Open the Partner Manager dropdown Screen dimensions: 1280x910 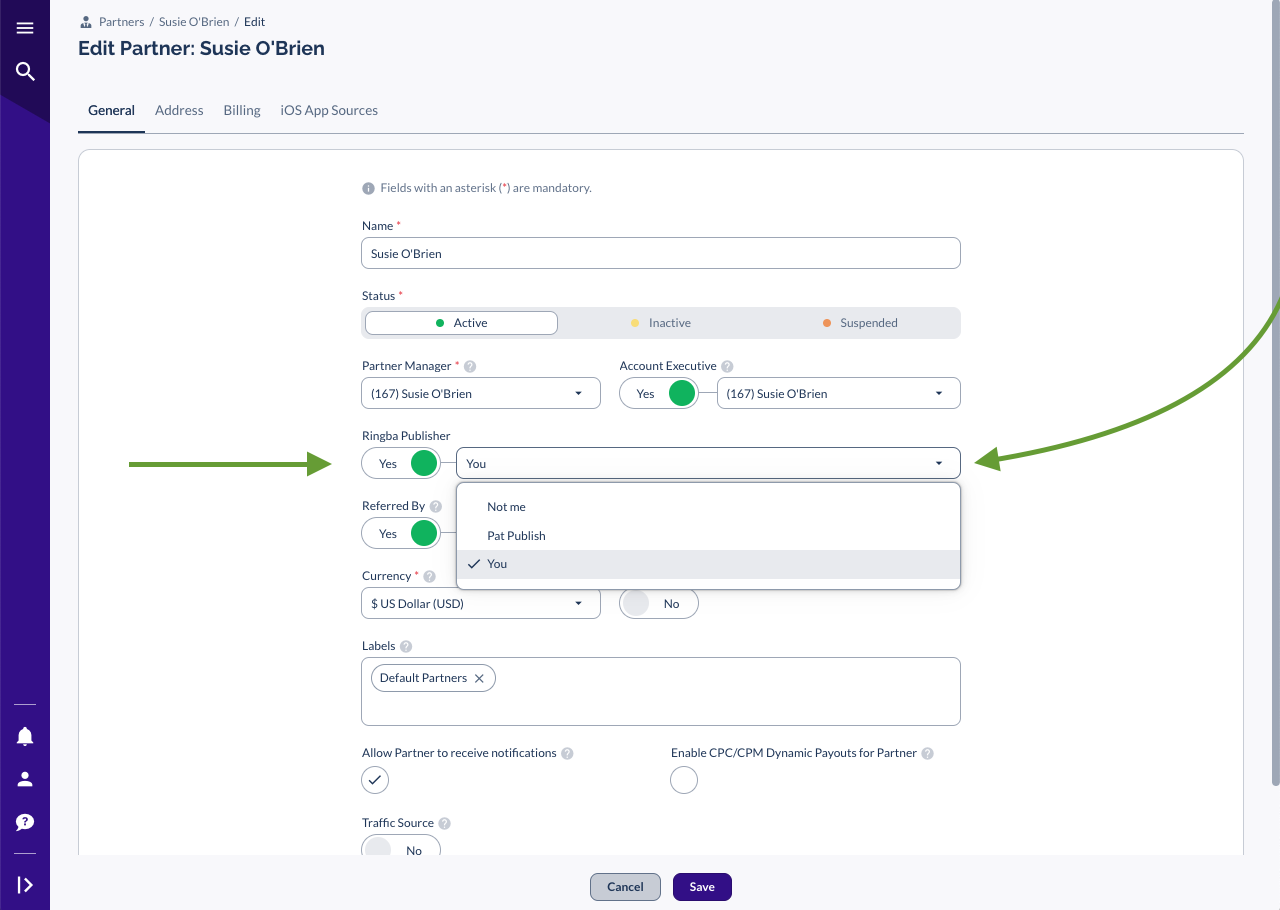tap(481, 393)
